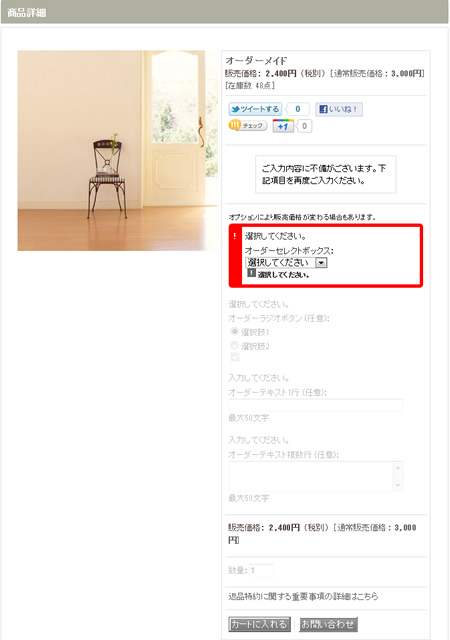Click the textarea scroll down arrow
Viewport: 450px width, 640px height.
click(x=398, y=485)
